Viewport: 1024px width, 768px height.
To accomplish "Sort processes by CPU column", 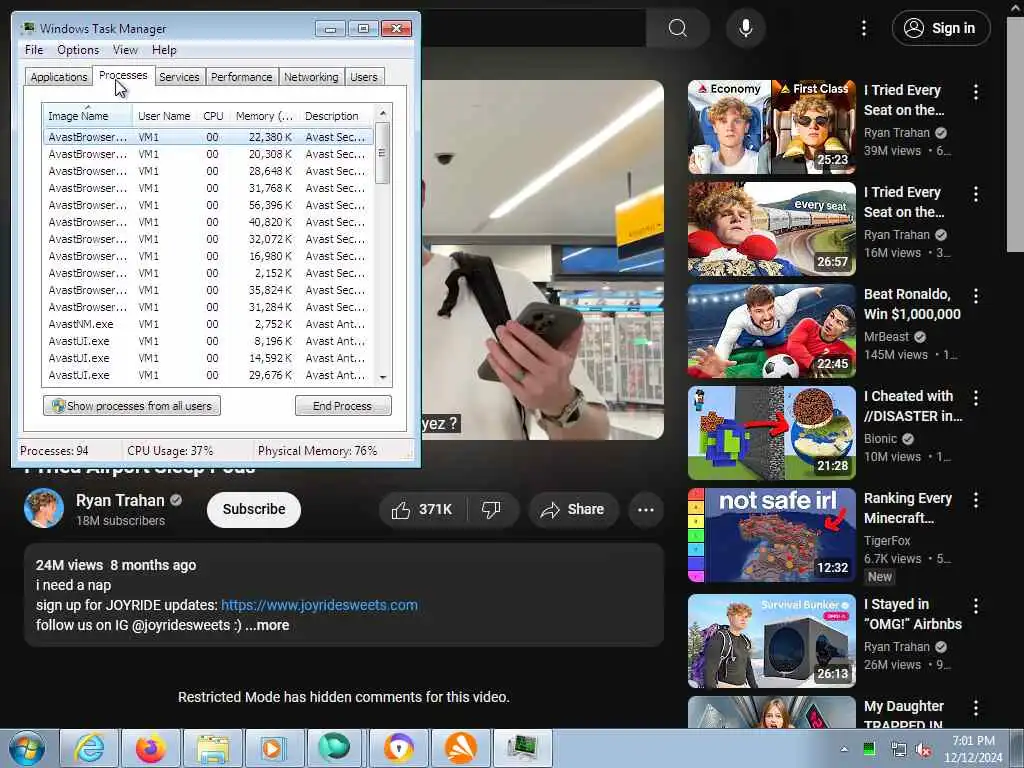I will [213, 116].
